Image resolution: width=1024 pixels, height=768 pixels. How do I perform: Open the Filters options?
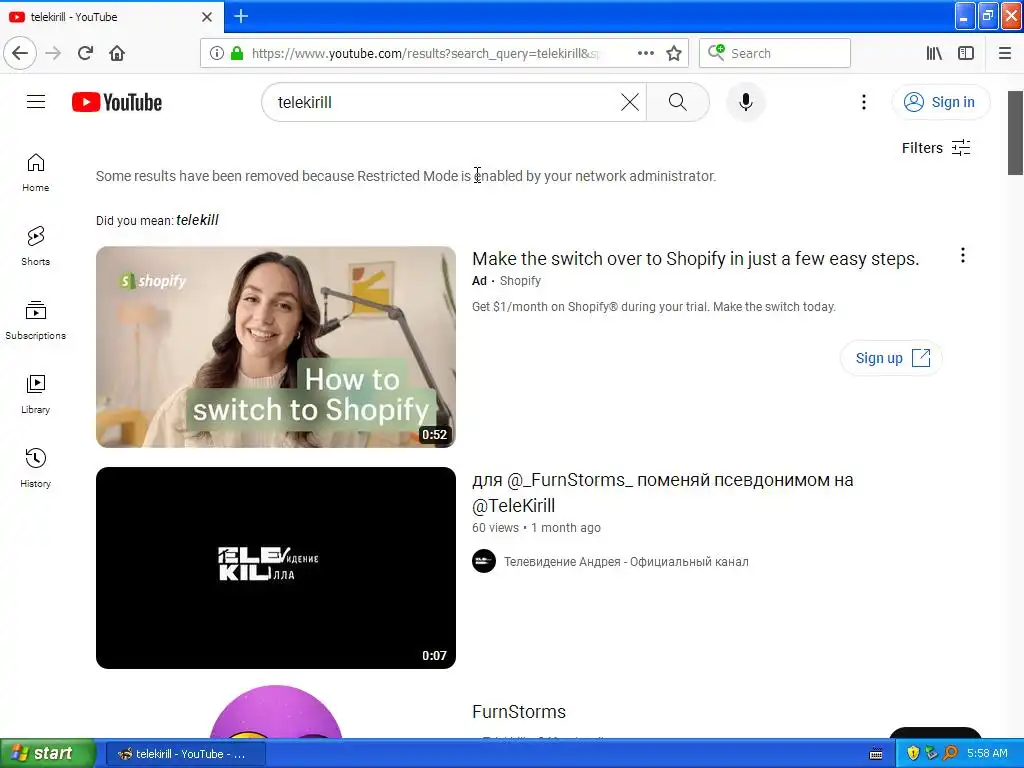pos(936,148)
